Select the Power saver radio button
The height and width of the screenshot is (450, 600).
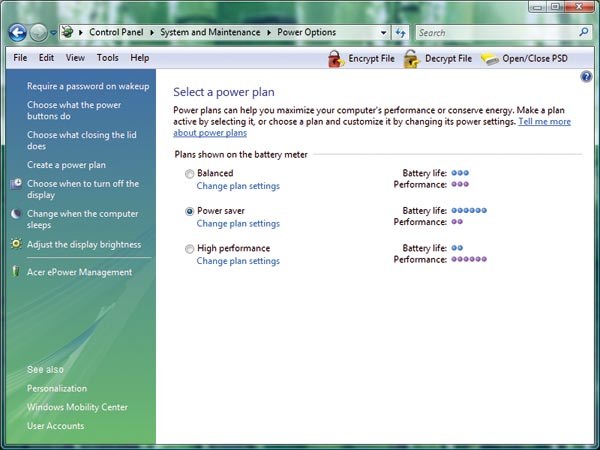click(190, 212)
